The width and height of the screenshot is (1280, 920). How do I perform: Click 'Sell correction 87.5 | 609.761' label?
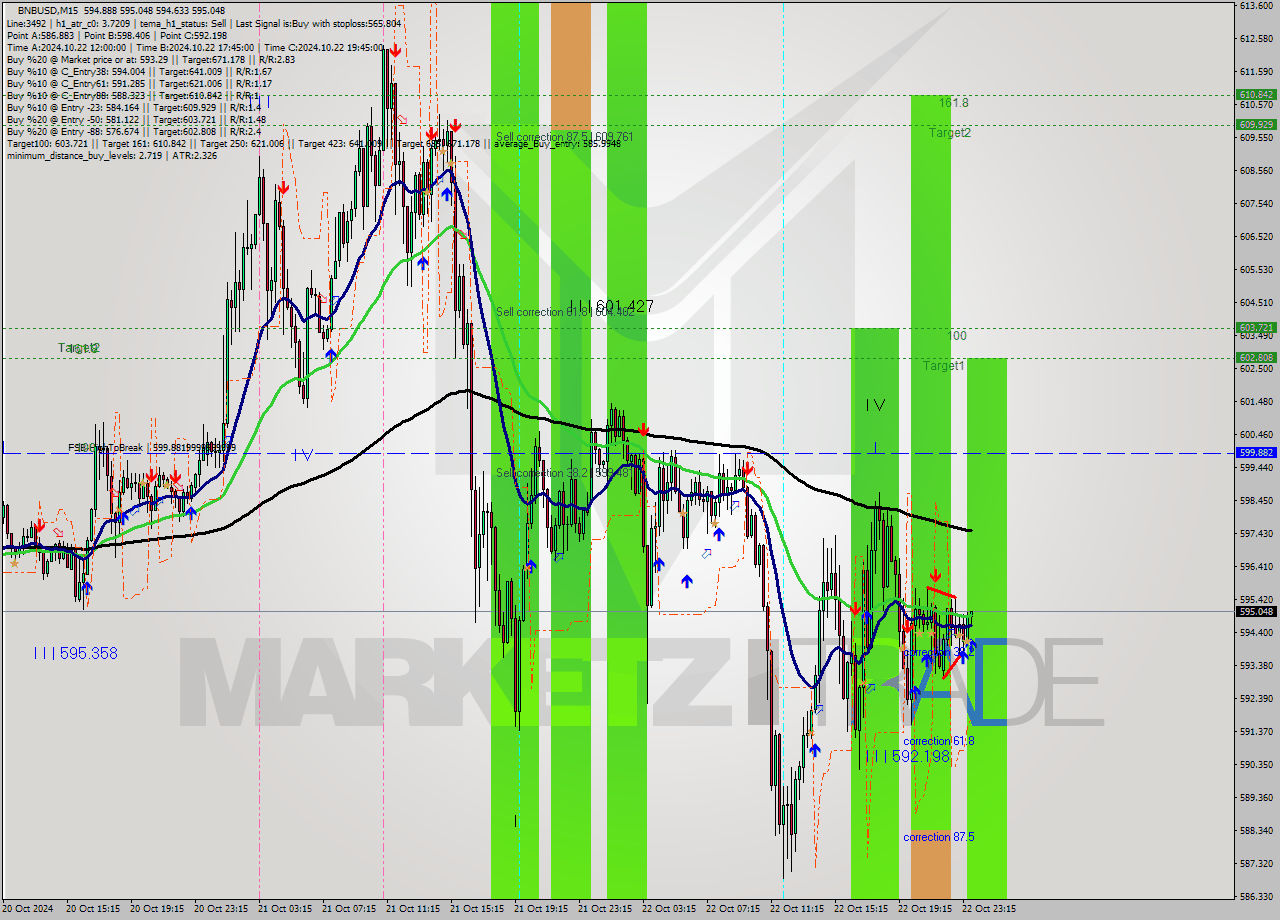565,136
